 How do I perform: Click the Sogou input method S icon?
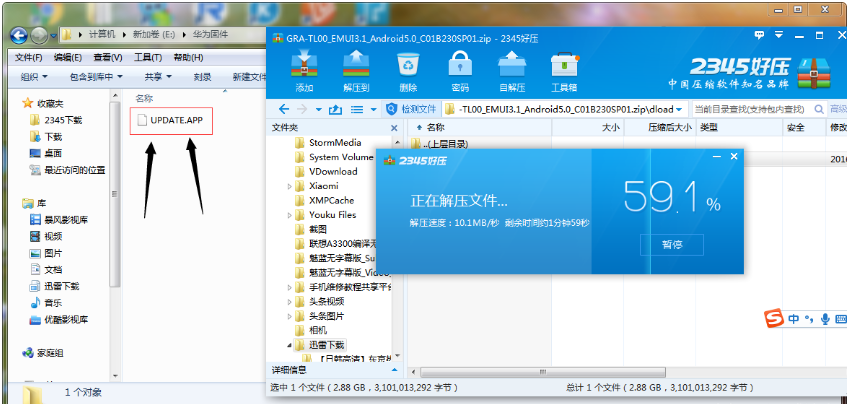coord(775,319)
